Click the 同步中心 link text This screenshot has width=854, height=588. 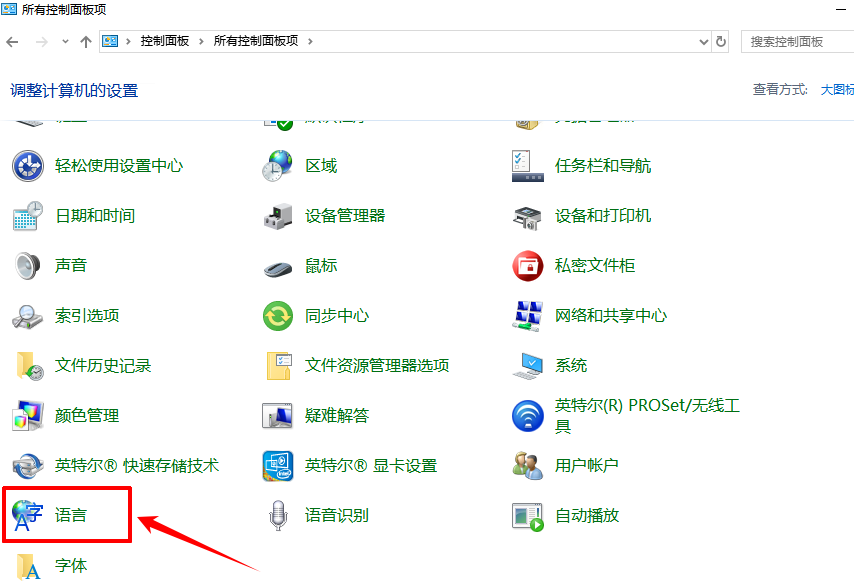point(337,316)
